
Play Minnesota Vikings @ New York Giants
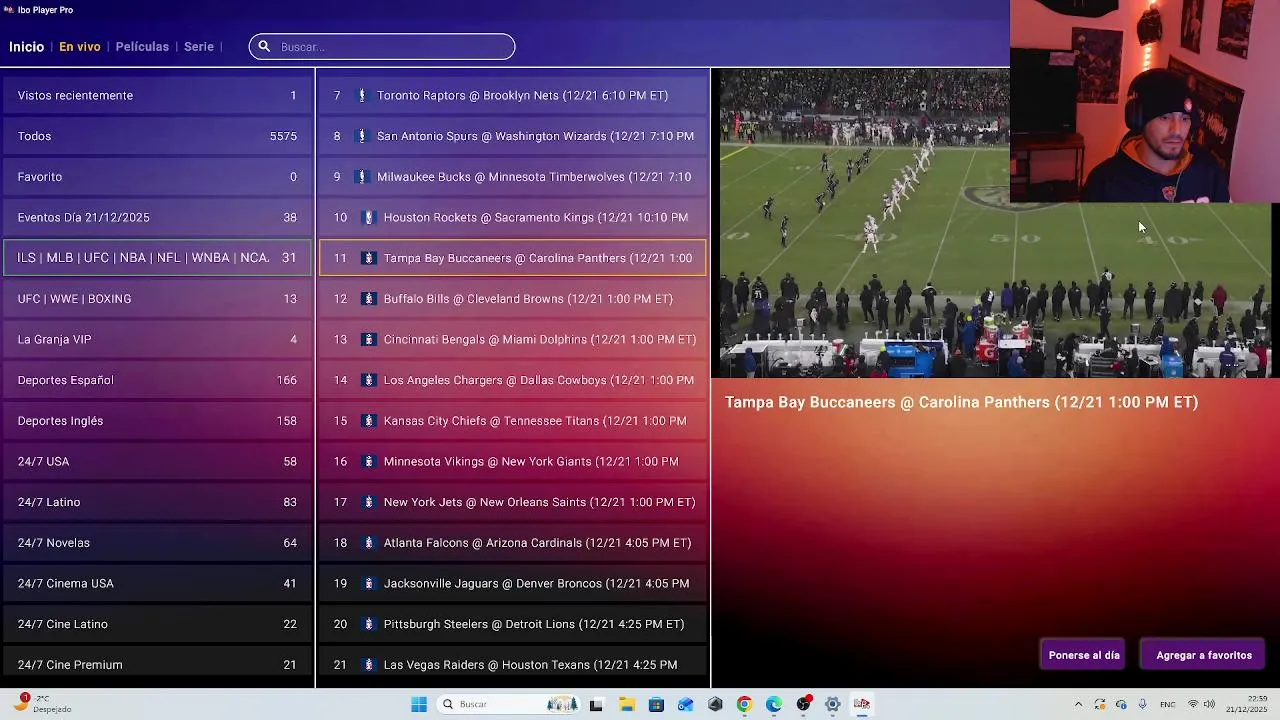point(513,462)
